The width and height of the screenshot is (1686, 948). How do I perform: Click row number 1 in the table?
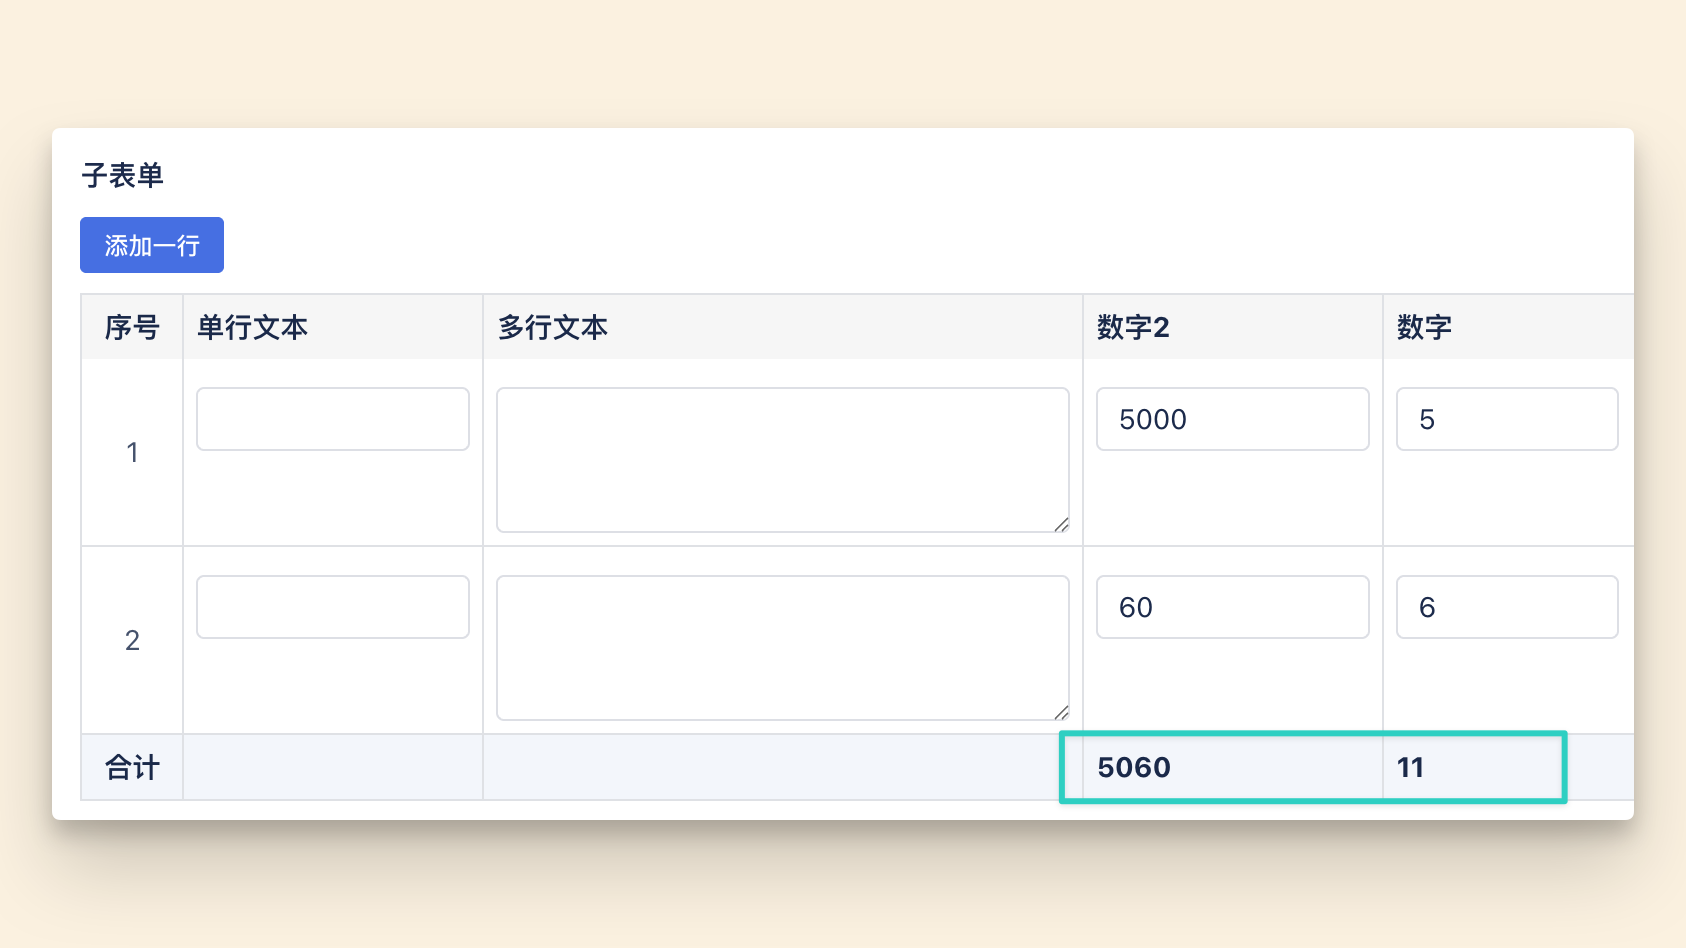[x=131, y=452]
